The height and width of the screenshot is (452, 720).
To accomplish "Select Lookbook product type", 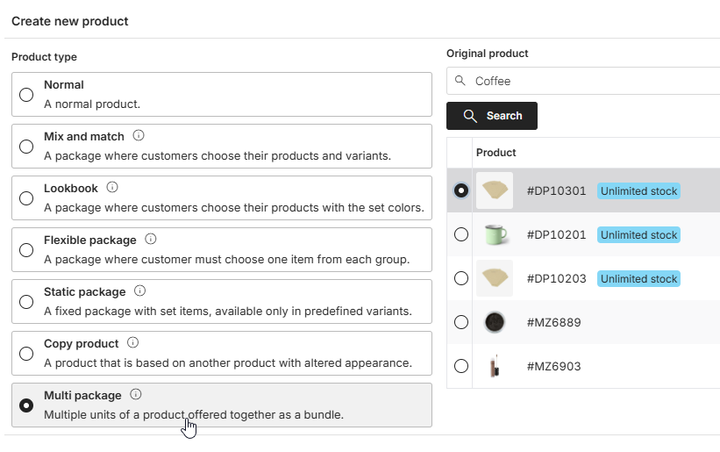I will (x=26, y=198).
